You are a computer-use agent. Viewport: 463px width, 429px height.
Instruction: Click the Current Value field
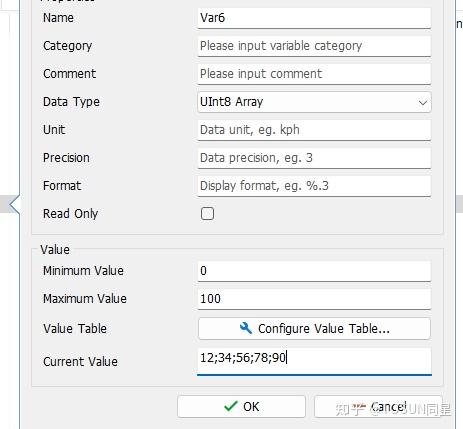[314, 361]
